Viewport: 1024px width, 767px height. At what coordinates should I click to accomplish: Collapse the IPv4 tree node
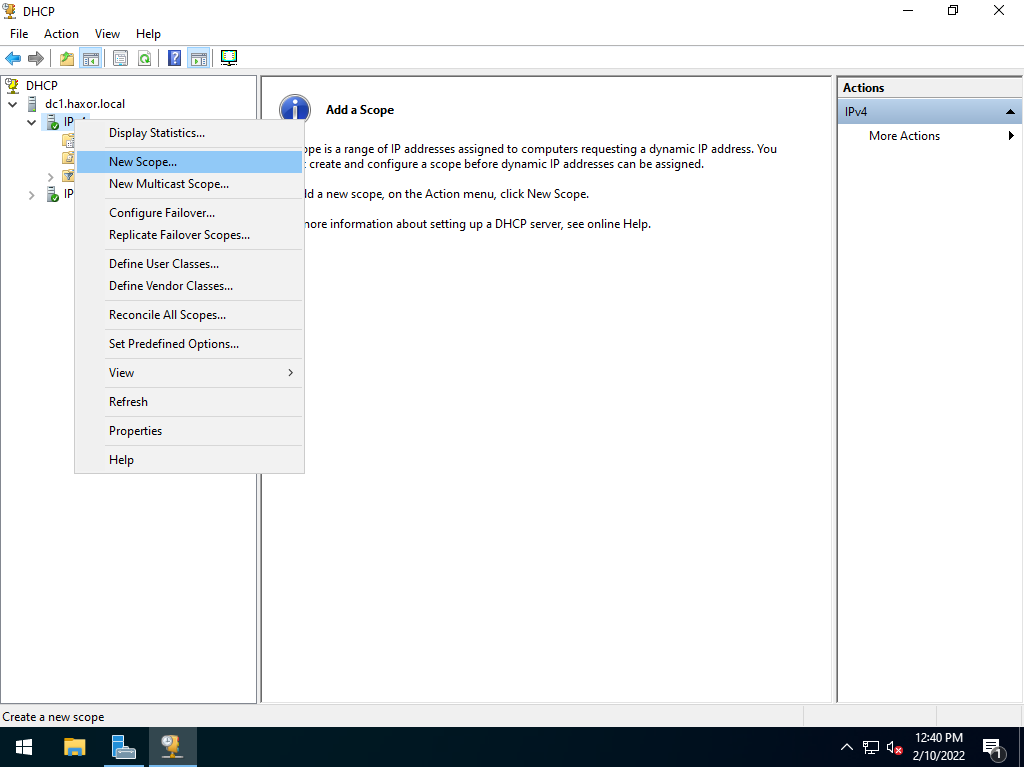click(x=31, y=122)
